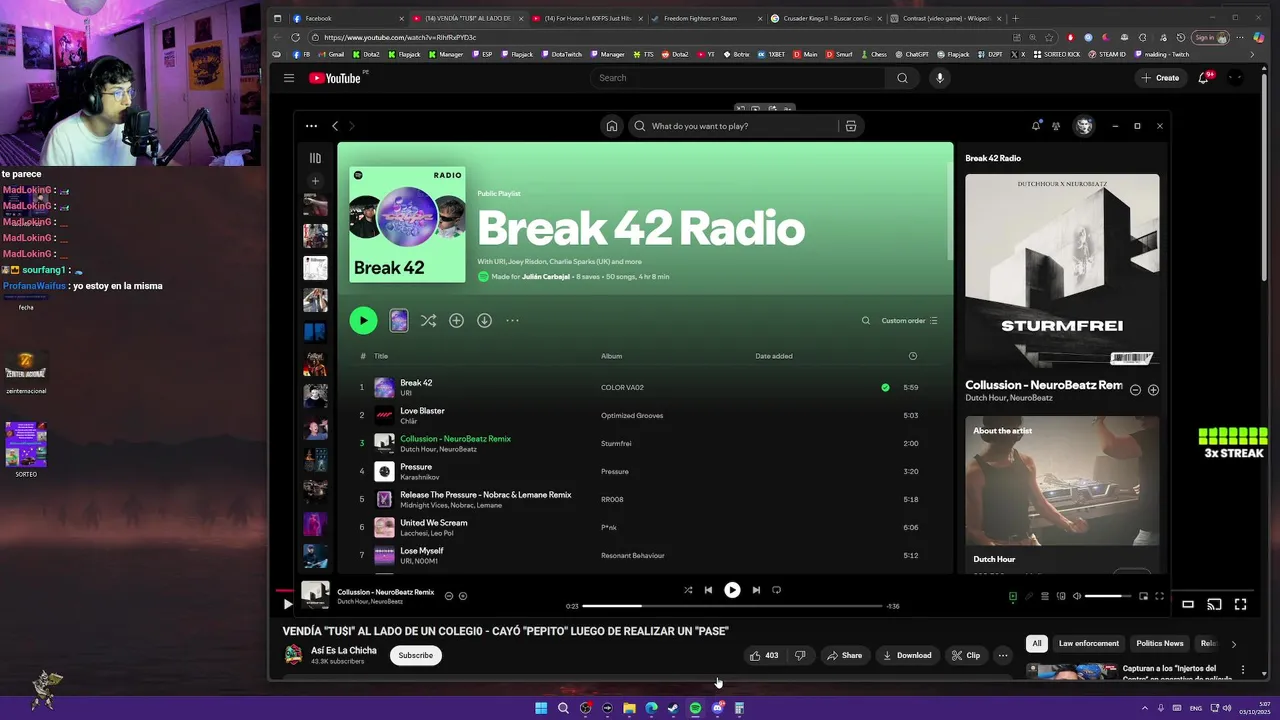Screen dimensions: 1280x720
Task: Open Dutch Hour About the artist card
Action: coord(1062,494)
